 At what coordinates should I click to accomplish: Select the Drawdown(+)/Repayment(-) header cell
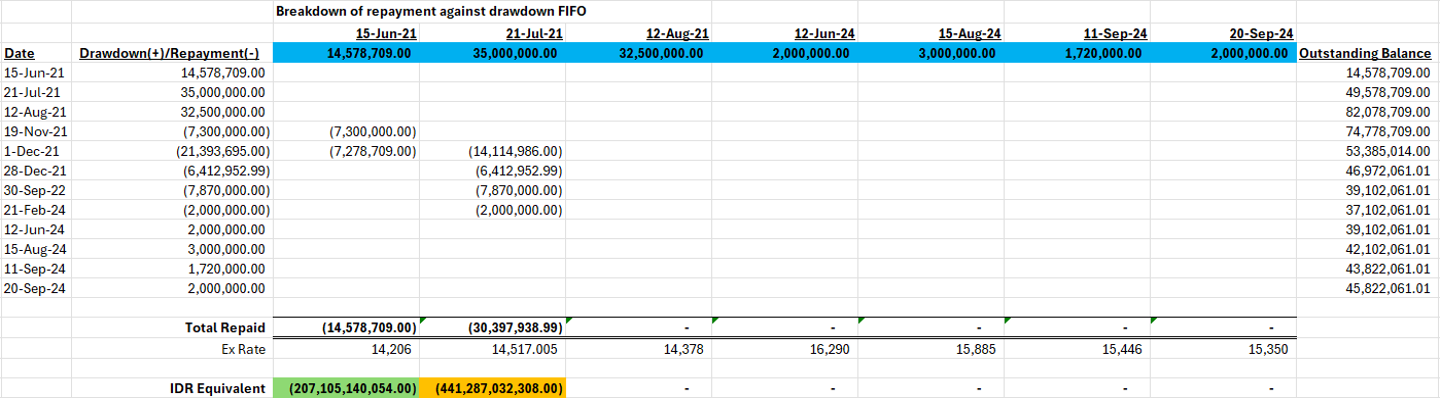tap(171, 53)
